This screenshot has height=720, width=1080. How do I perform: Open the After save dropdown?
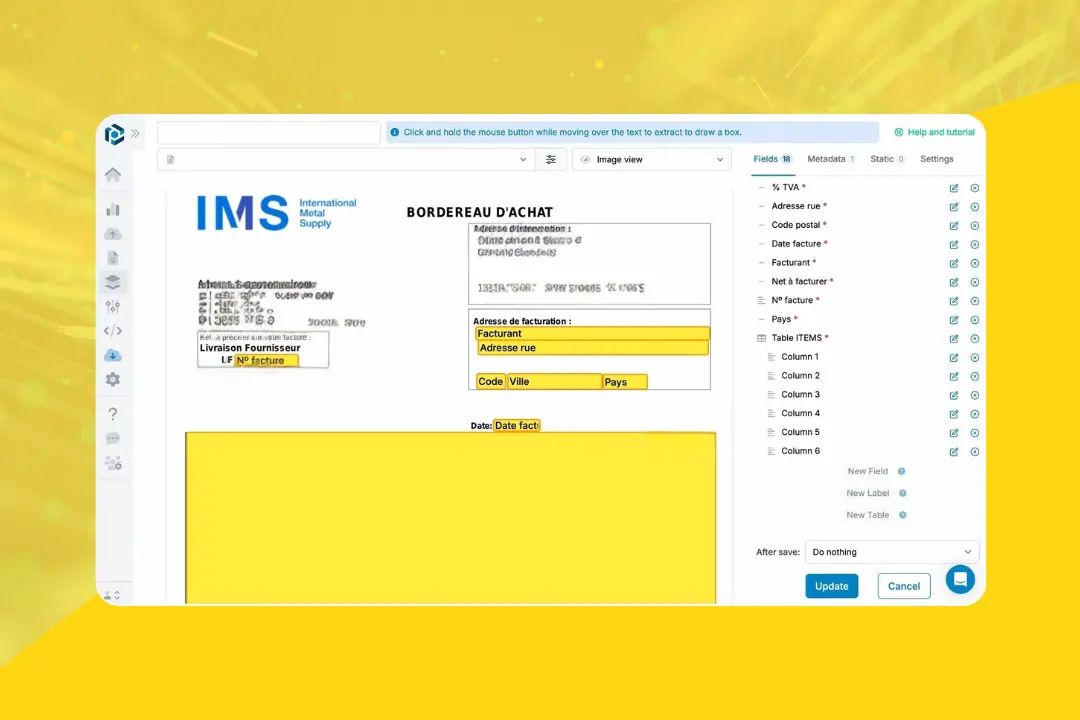[892, 552]
